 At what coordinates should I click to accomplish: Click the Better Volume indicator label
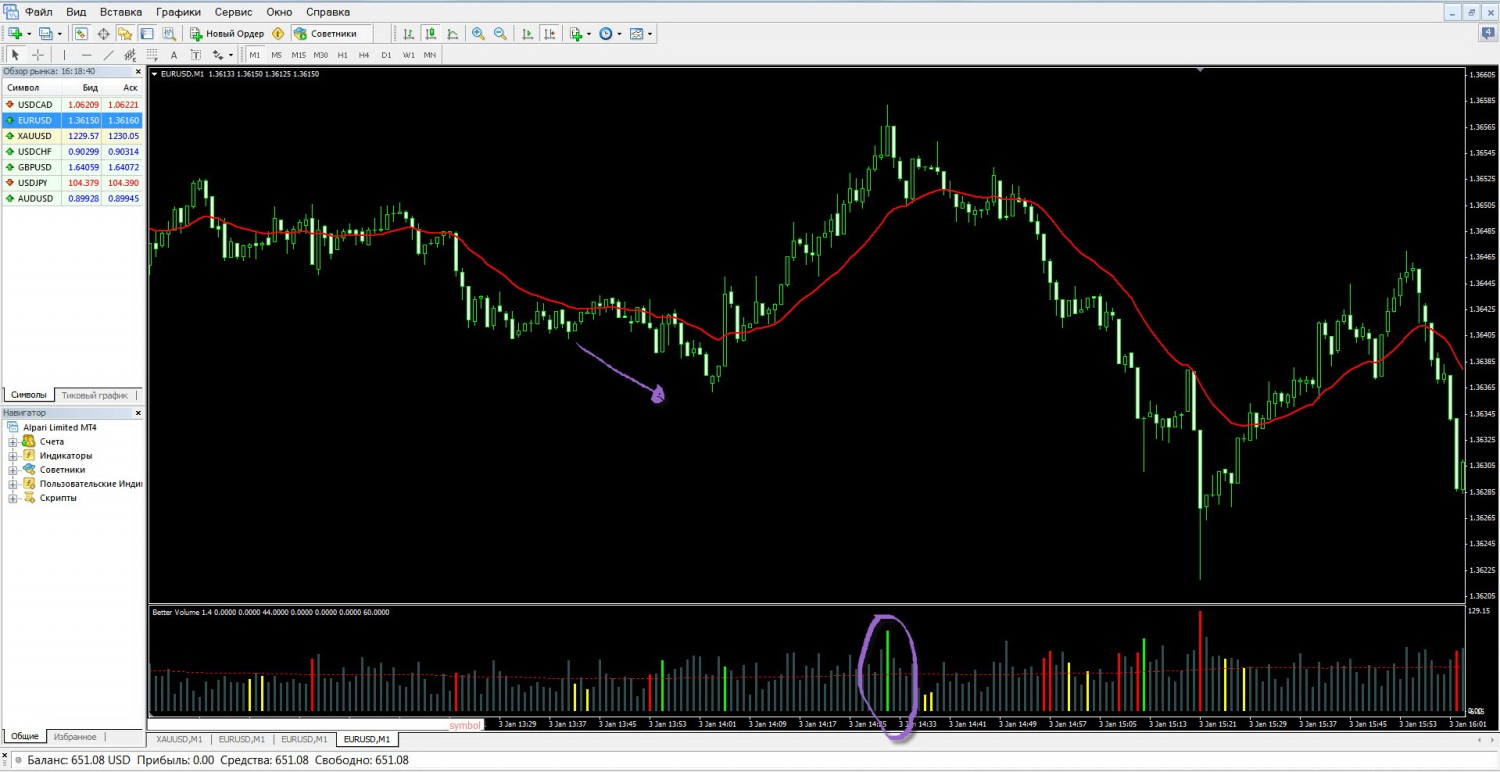coord(271,611)
